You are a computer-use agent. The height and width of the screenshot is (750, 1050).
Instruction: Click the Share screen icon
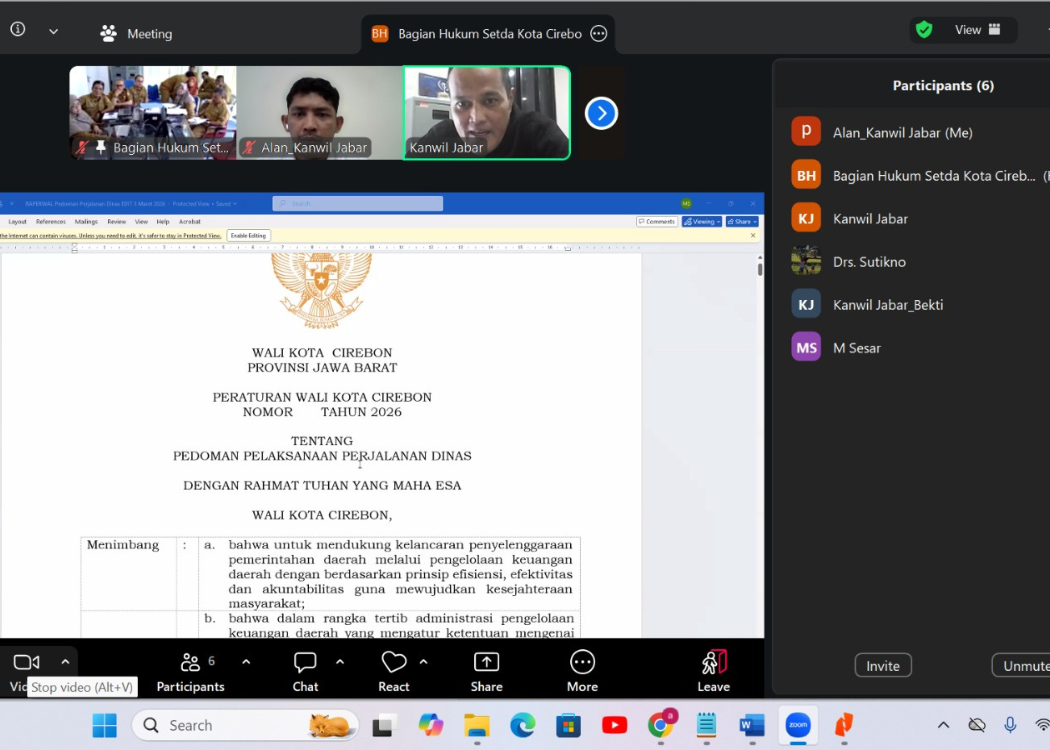pyautogui.click(x=486, y=662)
